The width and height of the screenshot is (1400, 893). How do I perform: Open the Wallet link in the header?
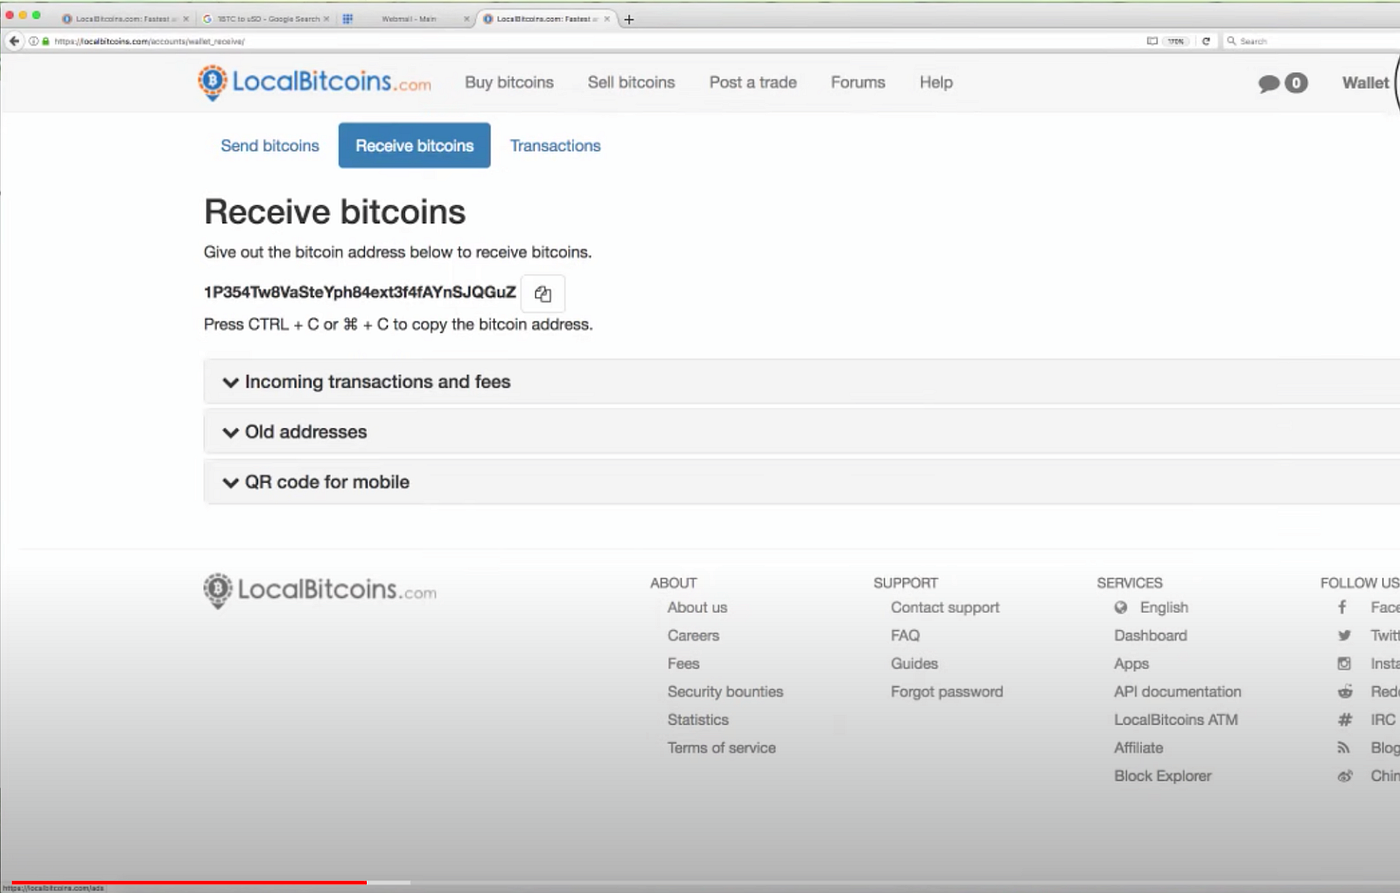(1365, 83)
